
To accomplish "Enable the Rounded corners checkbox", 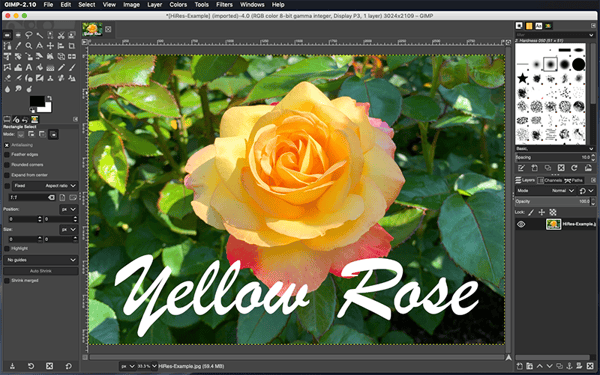I will [x=7, y=165].
